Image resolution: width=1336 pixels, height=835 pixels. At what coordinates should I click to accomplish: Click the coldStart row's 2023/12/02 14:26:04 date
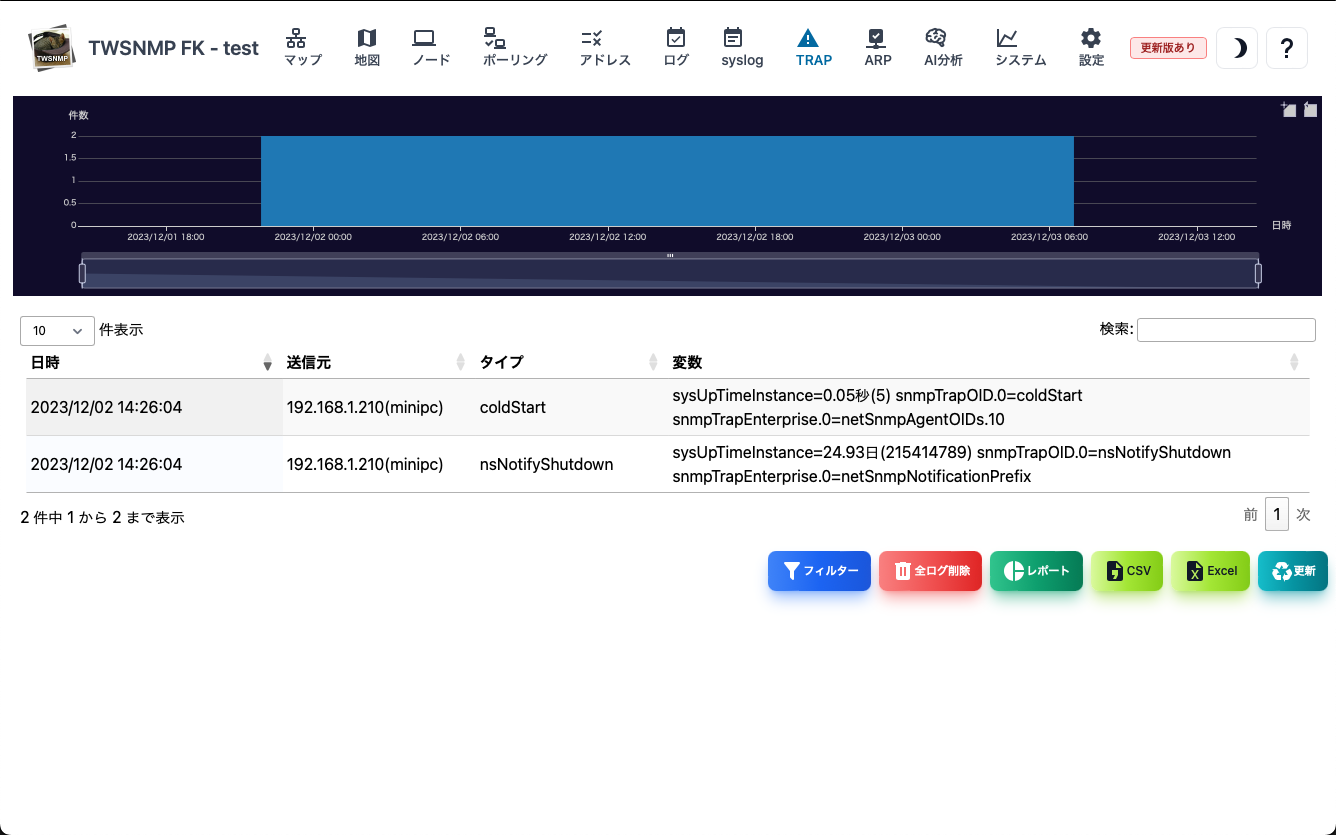[x=106, y=408]
